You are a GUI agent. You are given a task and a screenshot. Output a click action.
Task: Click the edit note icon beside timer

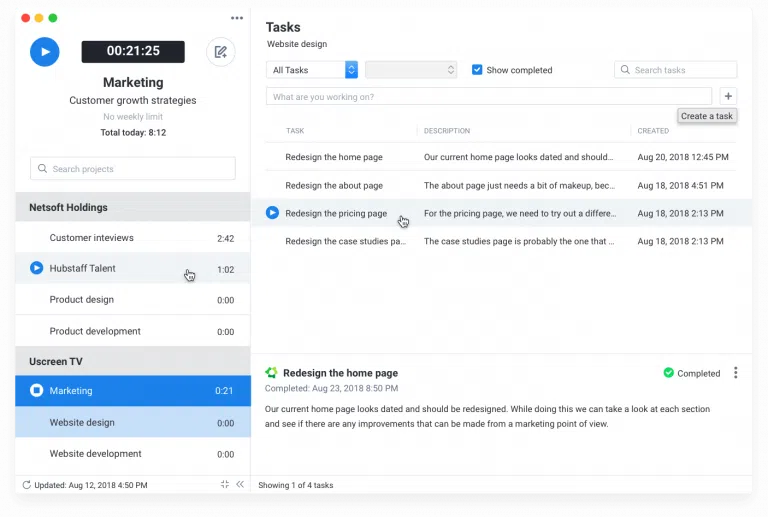pyautogui.click(x=221, y=52)
